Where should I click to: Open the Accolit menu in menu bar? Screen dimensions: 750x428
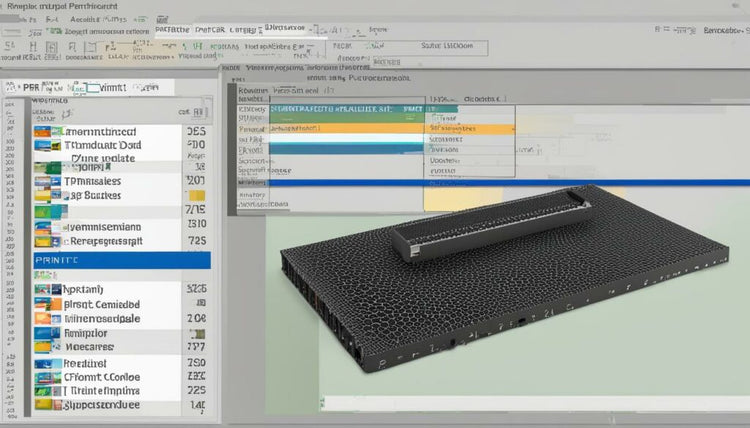coord(87,20)
